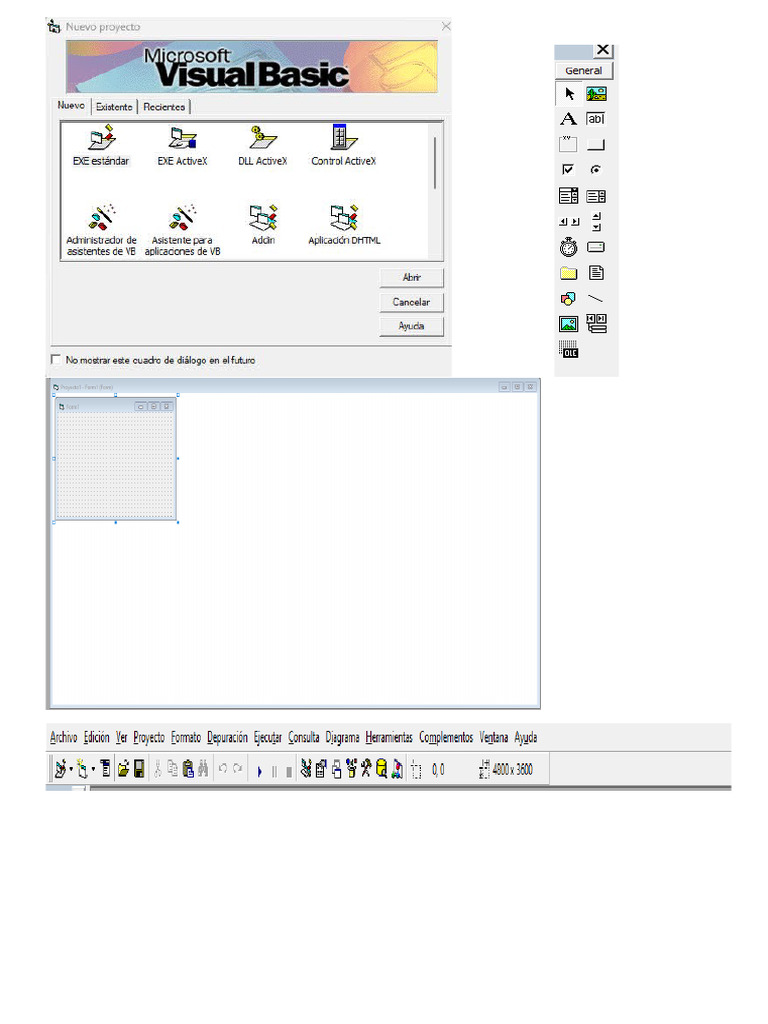This screenshot has width=768, height=1024.
Task: Select the OLE control in toolbox
Action: 569,349
